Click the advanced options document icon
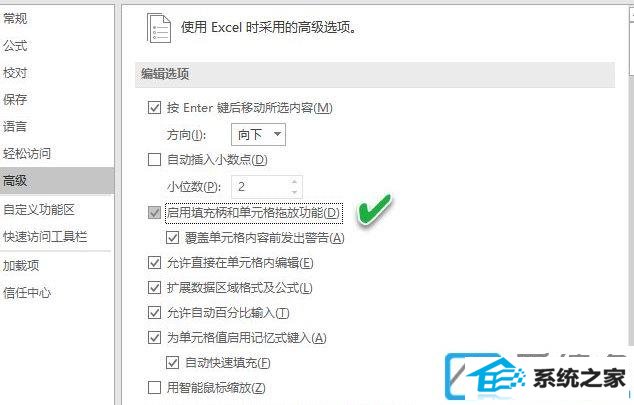634x405 pixels. point(158,28)
